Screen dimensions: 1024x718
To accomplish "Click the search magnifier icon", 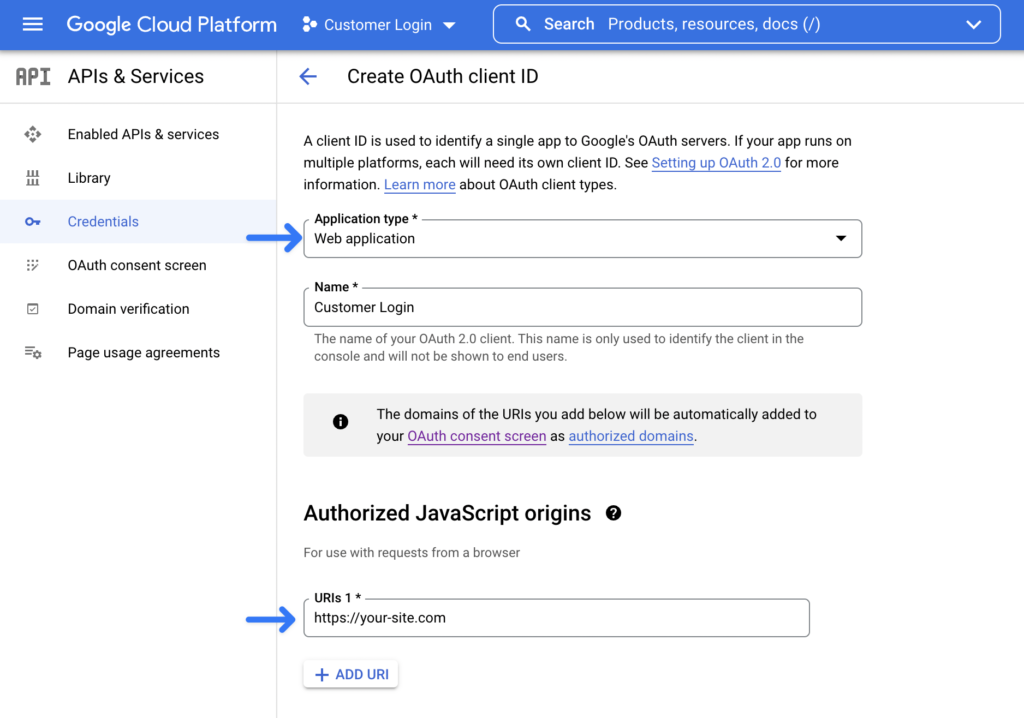I will click(523, 23).
